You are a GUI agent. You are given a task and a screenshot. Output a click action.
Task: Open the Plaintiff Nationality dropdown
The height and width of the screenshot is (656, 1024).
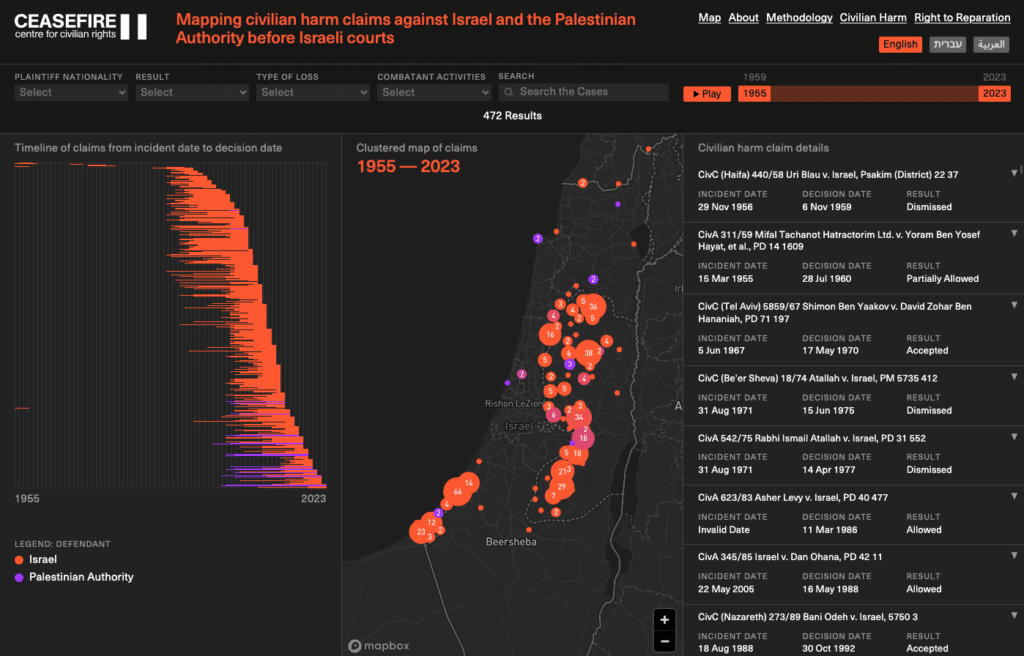[x=71, y=92]
